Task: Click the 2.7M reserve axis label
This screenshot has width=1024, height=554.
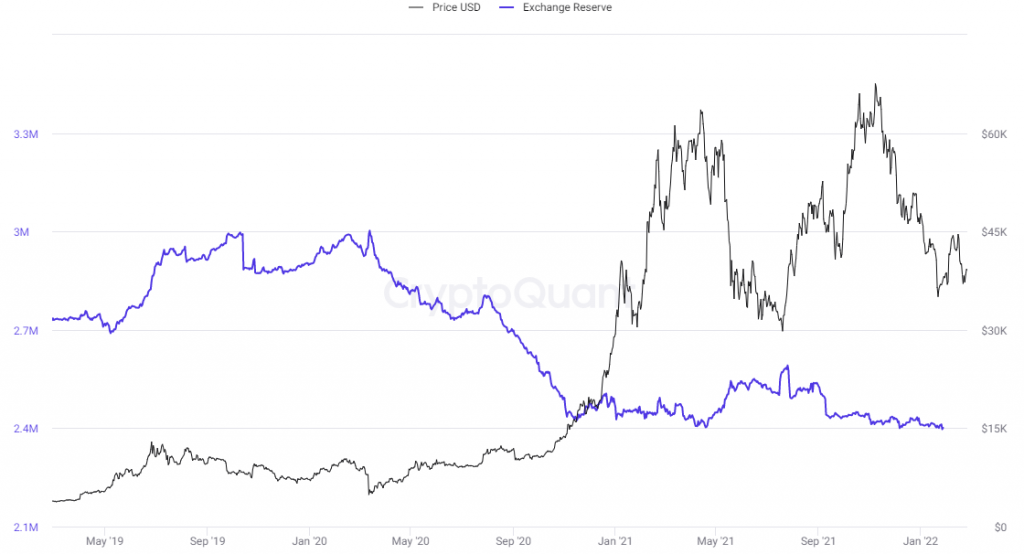Action: coord(24,331)
